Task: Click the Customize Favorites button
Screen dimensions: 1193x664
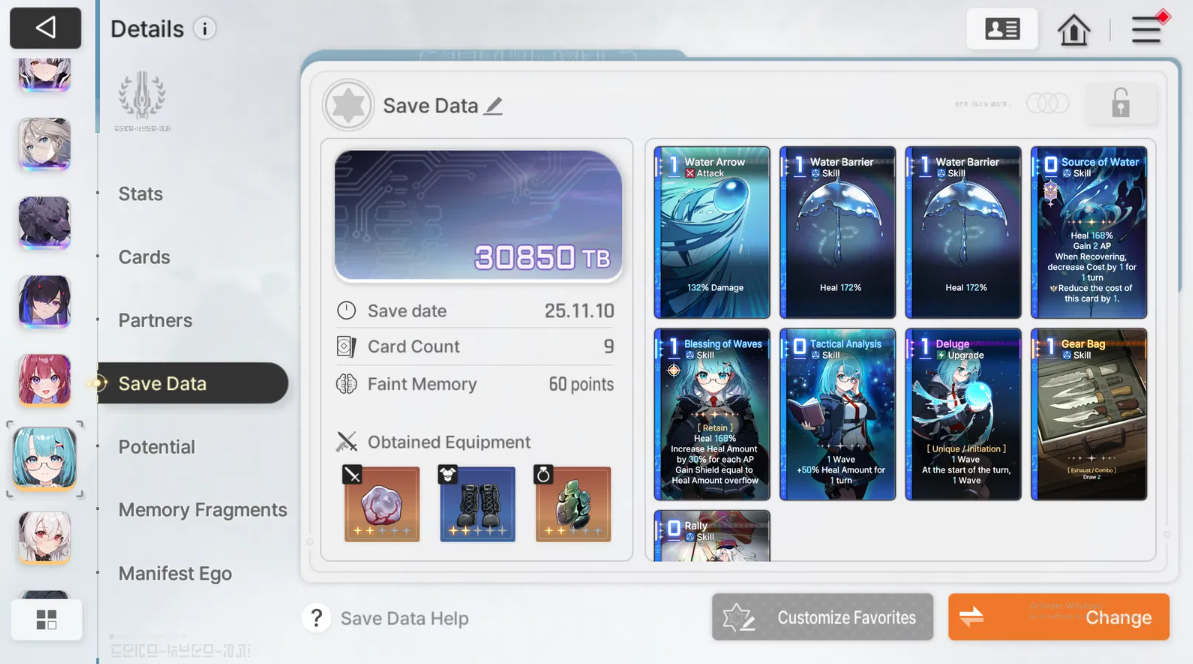Action: click(822, 617)
